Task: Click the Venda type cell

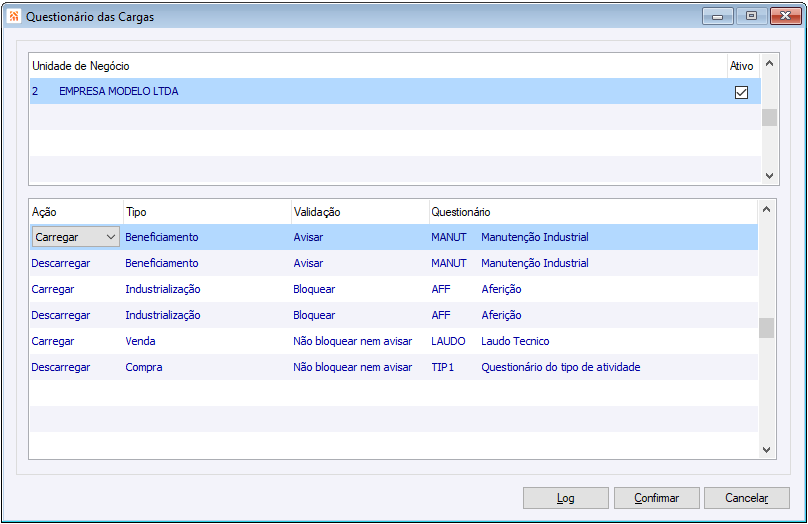Action: click(140, 341)
